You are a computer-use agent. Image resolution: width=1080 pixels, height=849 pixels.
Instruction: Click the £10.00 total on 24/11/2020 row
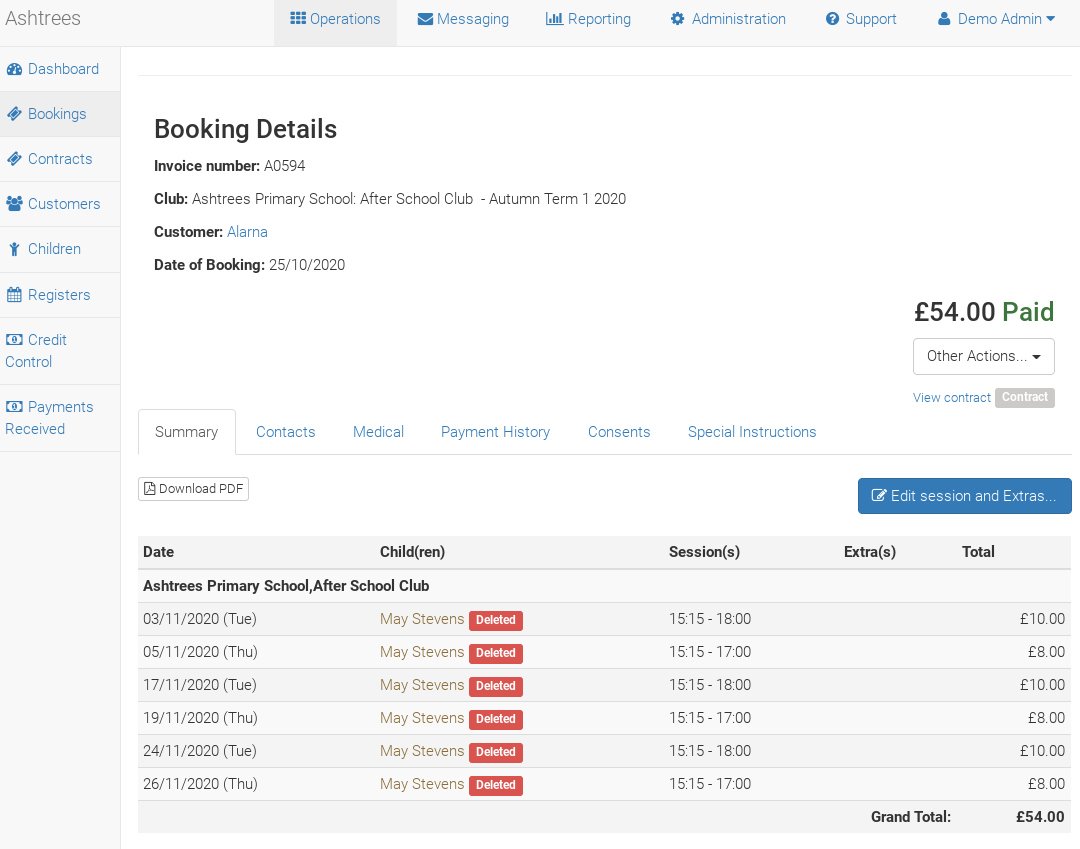tap(1042, 751)
